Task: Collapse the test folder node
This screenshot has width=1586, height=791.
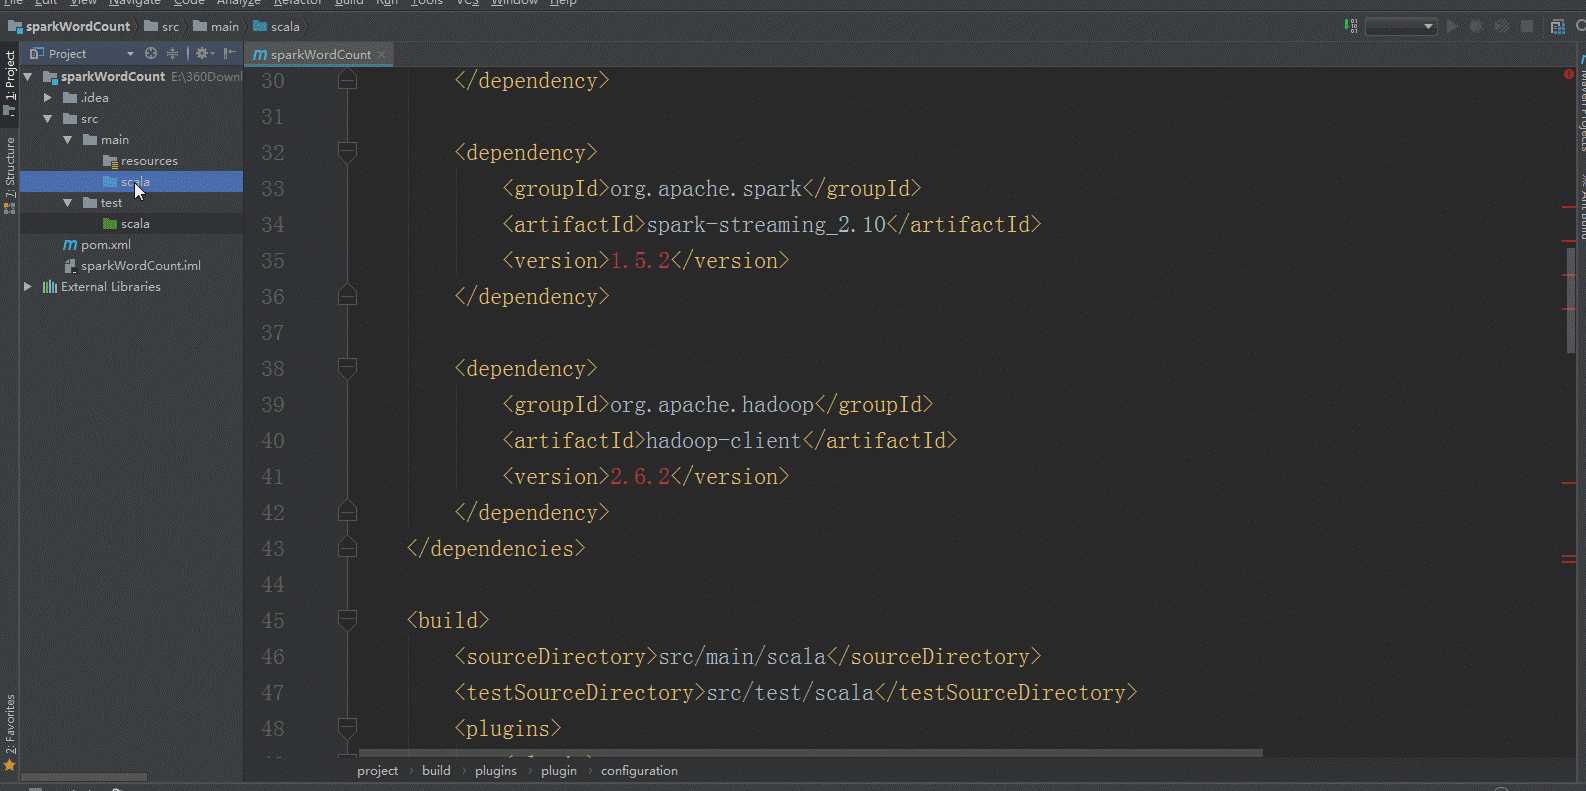Action: coord(68,203)
